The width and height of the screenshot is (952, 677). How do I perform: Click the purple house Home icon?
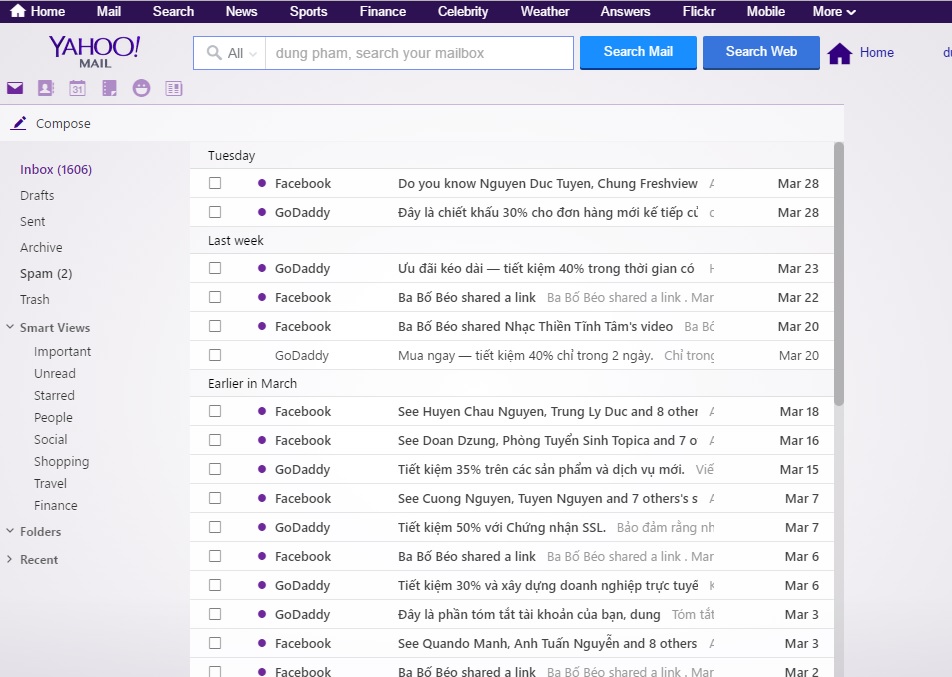[839, 54]
